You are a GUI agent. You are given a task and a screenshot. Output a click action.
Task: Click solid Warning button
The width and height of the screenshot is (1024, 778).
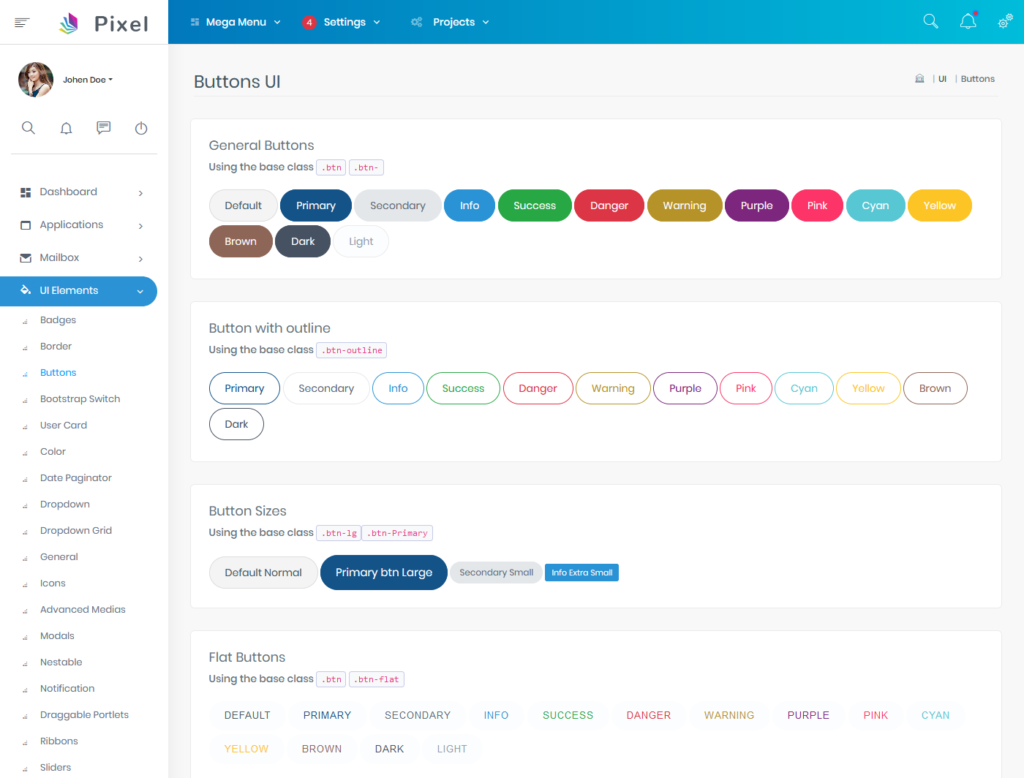[684, 206]
